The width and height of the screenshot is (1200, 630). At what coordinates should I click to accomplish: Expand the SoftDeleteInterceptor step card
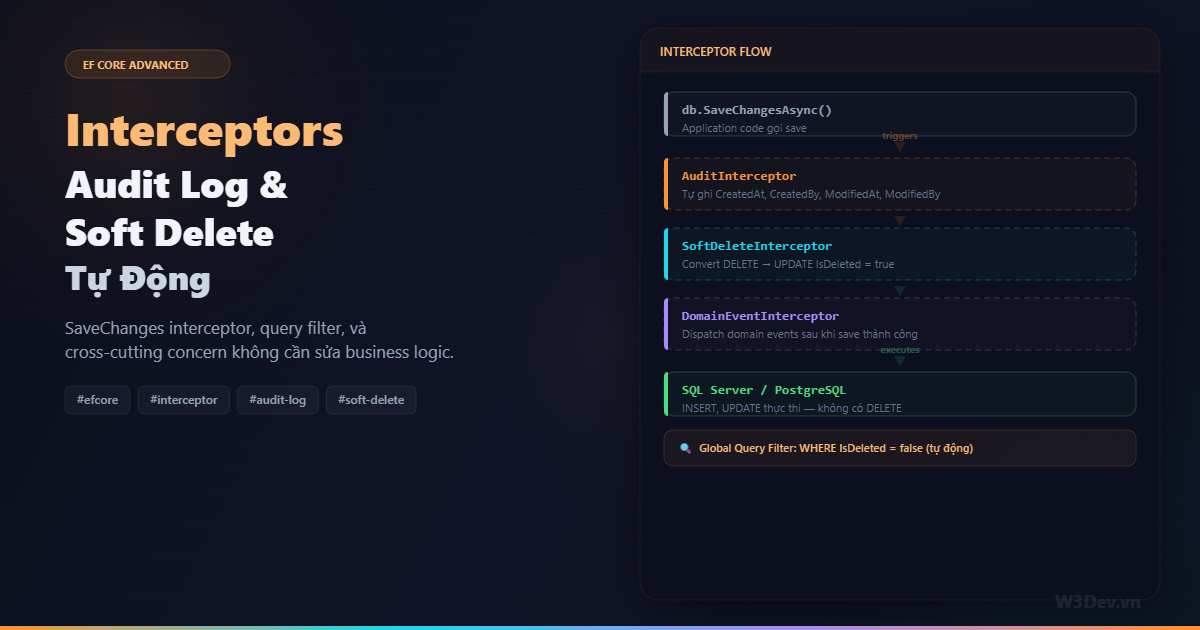(899, 253)
